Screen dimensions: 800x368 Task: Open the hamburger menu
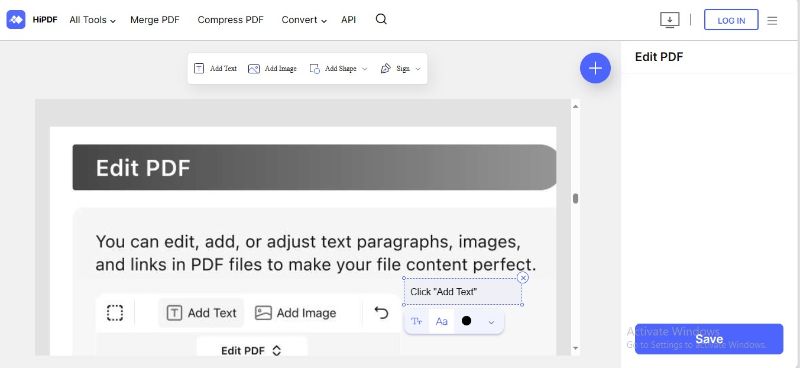coord(772,20)
